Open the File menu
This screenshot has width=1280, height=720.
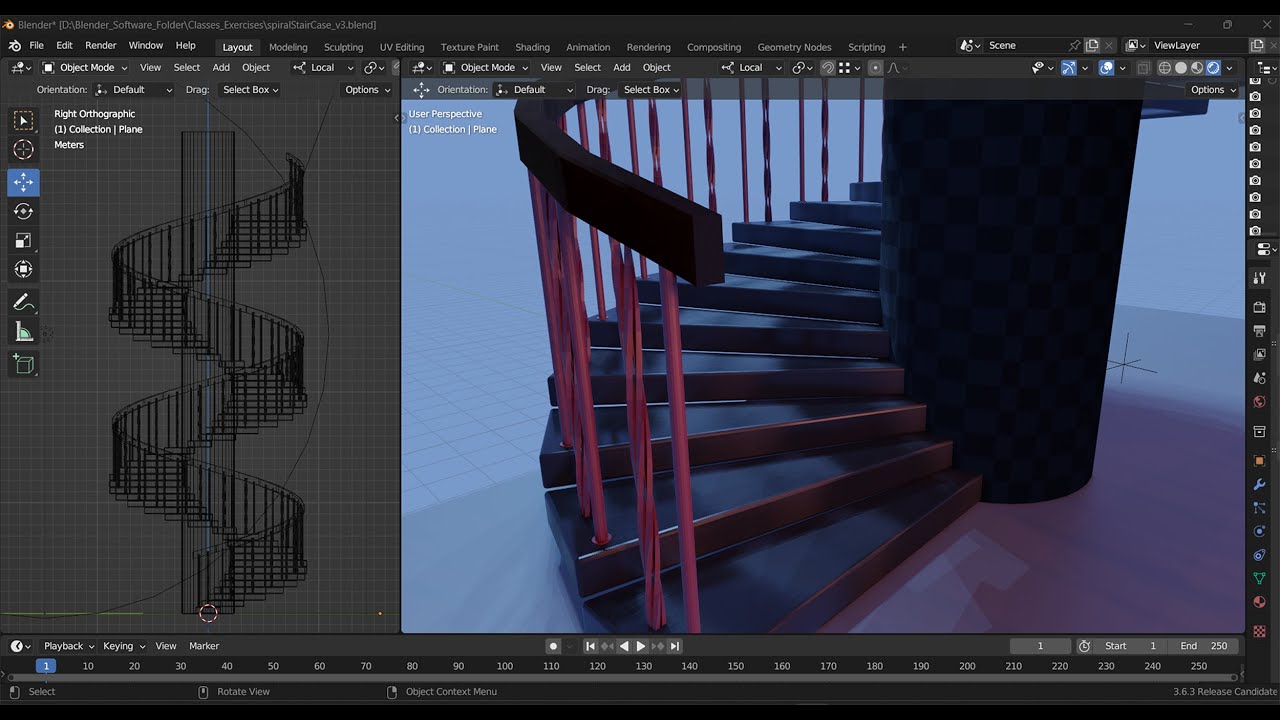36,46
